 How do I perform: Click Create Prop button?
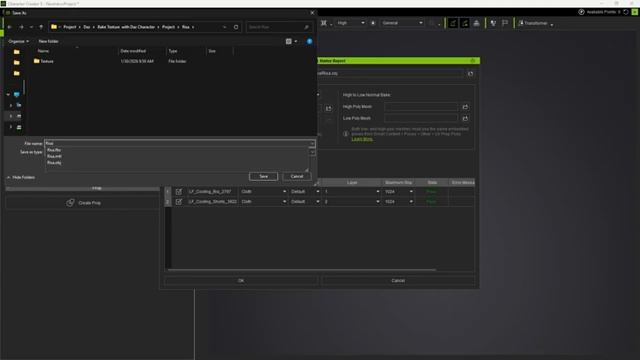83,203
